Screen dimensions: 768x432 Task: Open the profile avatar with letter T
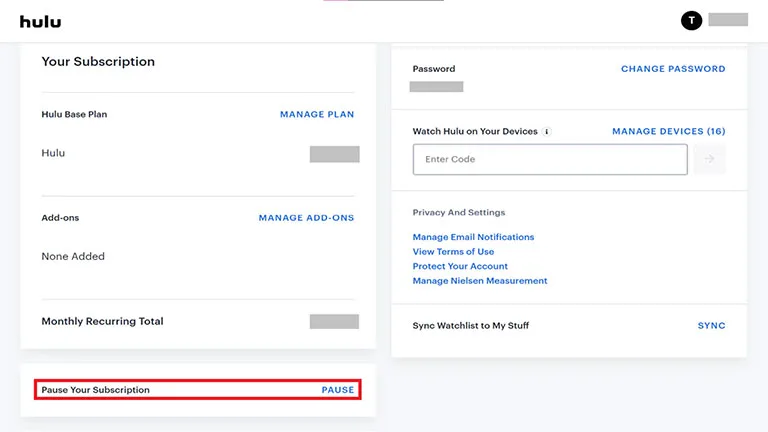tap(691, 21)
